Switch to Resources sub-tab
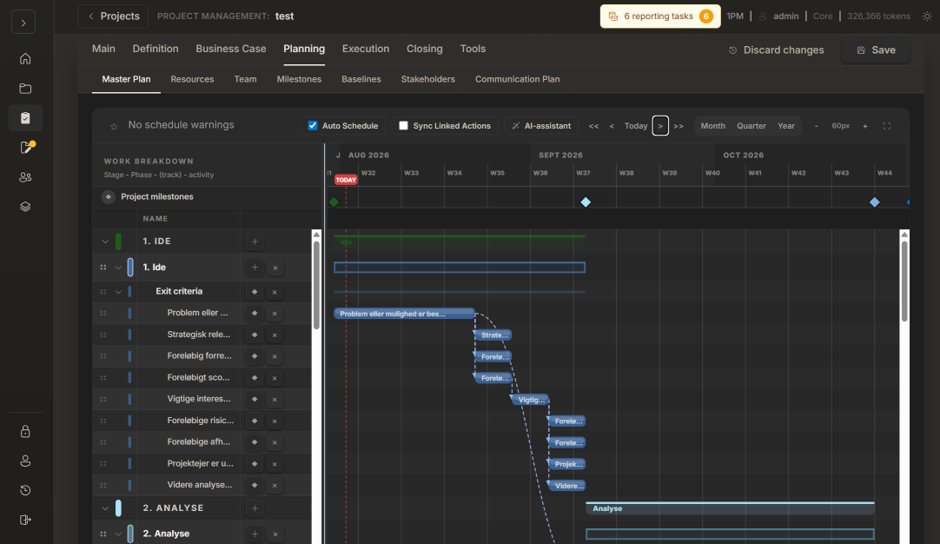Screen dimensions: 940x544 192,79
